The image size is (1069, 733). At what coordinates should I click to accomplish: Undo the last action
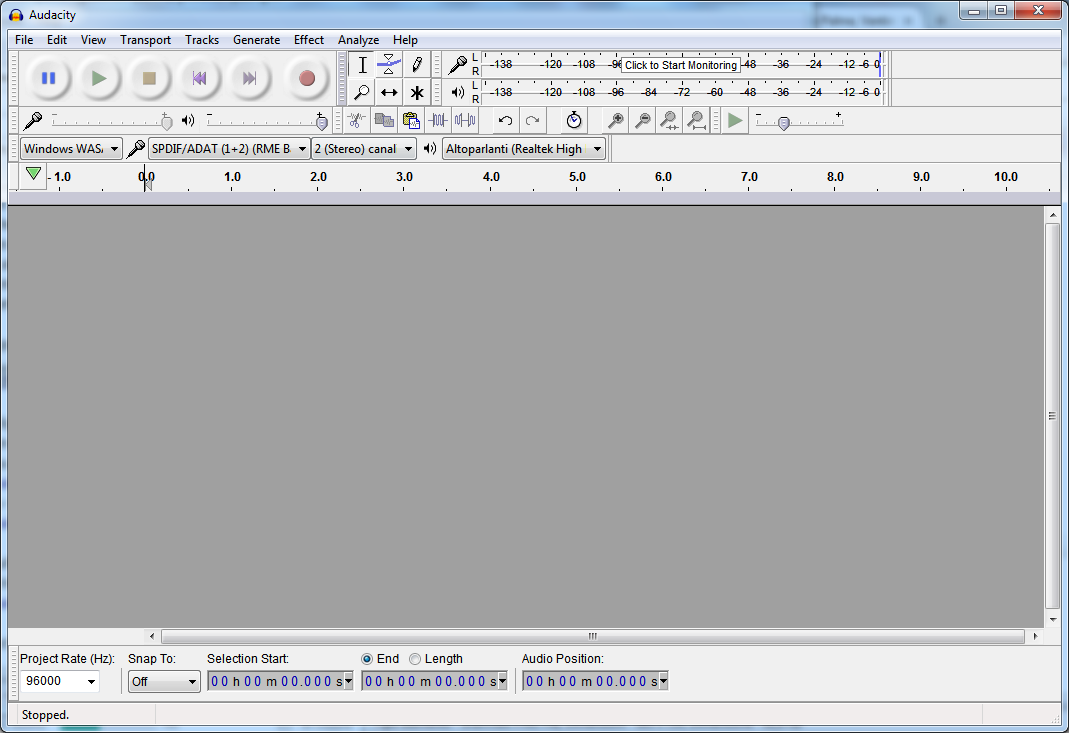[x=505, y=121]
